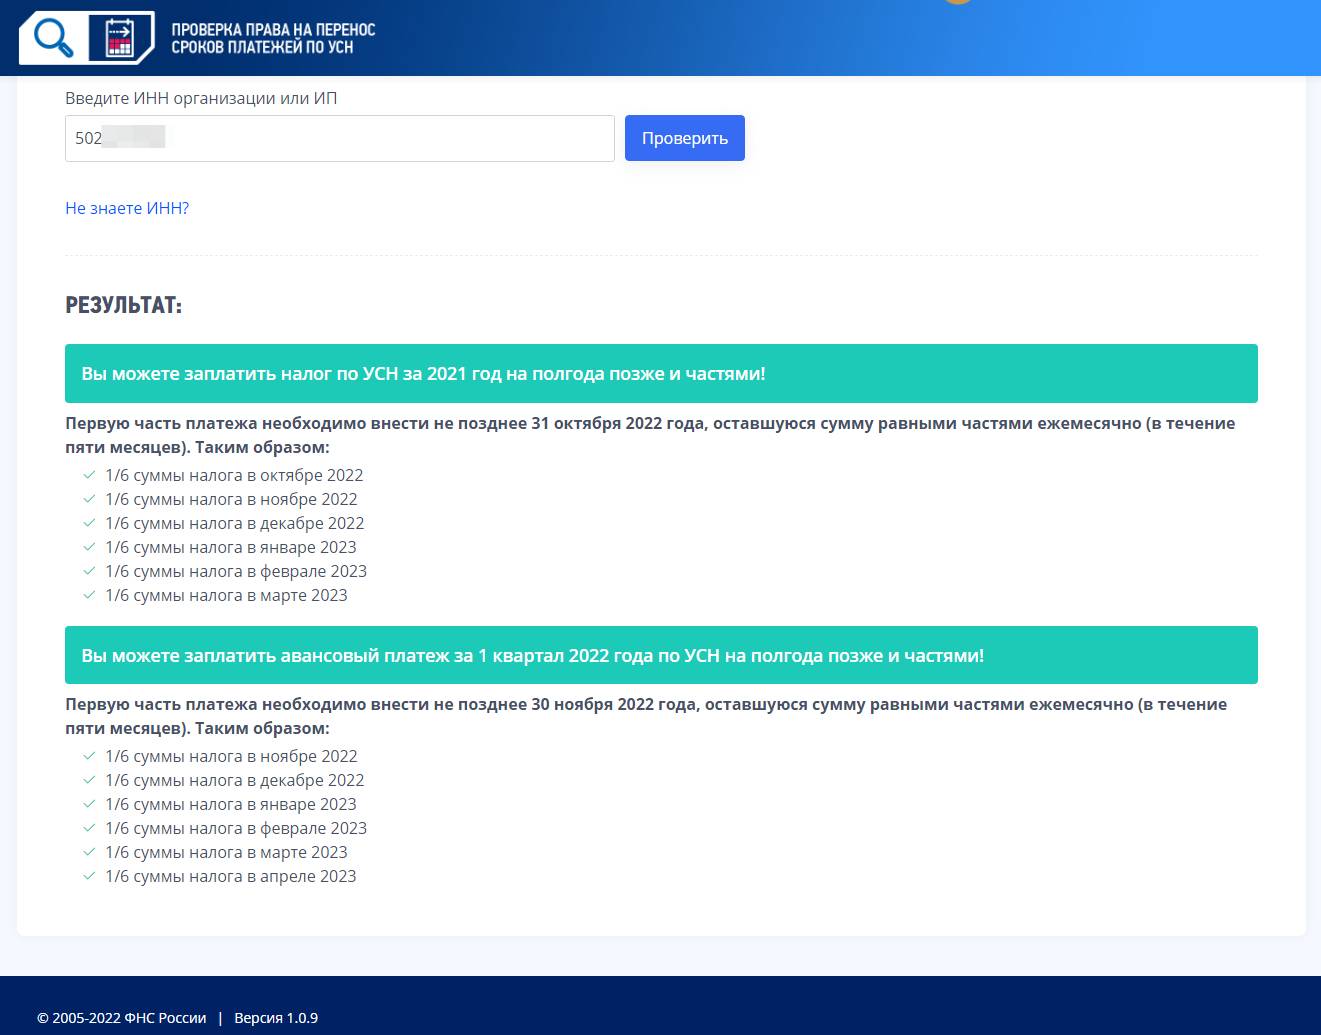
Task: Click the checkmark beside first 'ноябре 2022' item
Action: (x=89, y=499)
